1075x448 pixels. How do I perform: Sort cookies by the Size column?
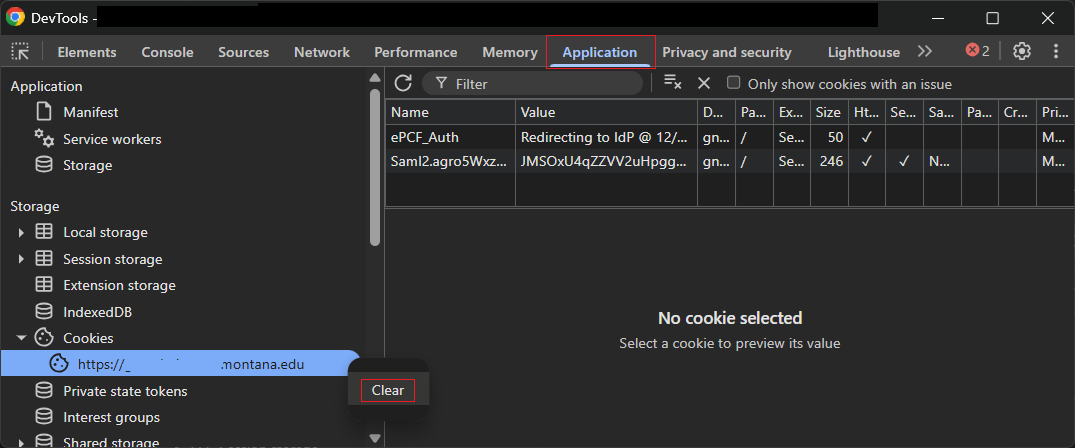tap(828, 113)
